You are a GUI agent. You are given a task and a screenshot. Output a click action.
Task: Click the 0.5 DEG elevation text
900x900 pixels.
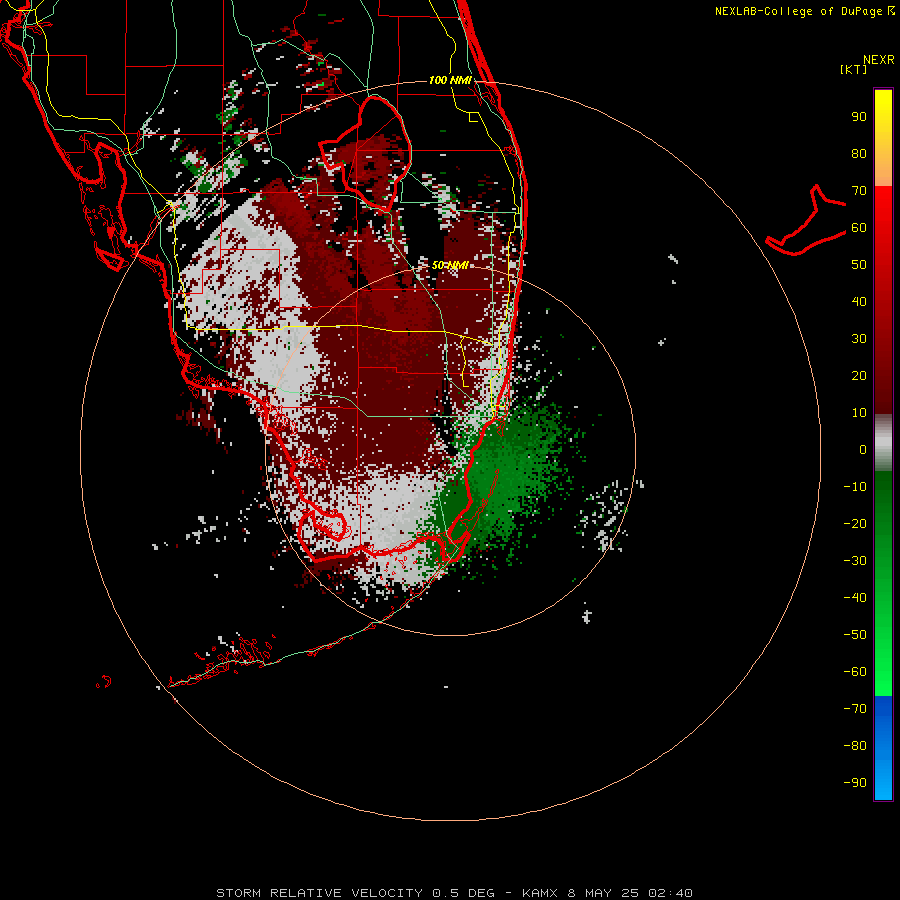463,893
